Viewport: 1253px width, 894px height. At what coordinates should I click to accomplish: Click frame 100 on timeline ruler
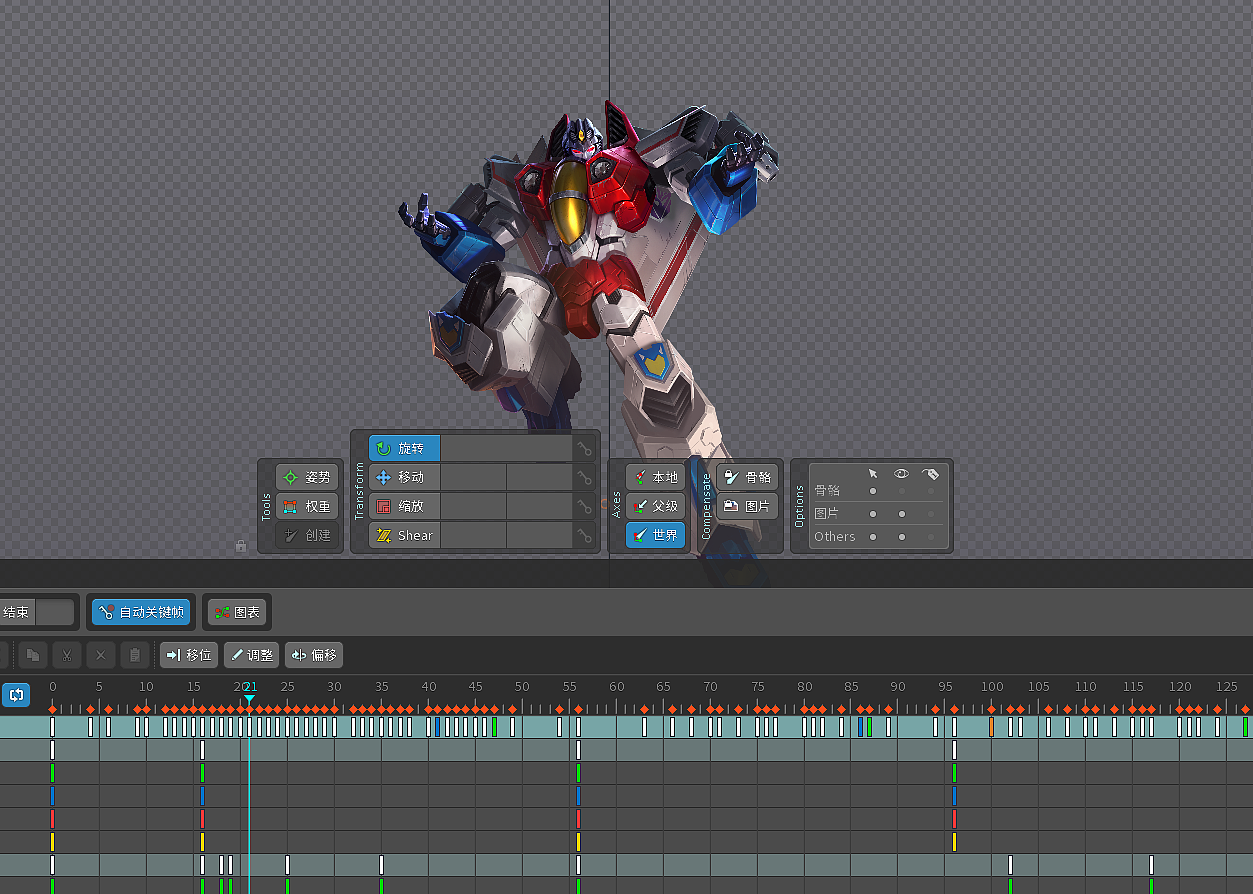point(992,686)
